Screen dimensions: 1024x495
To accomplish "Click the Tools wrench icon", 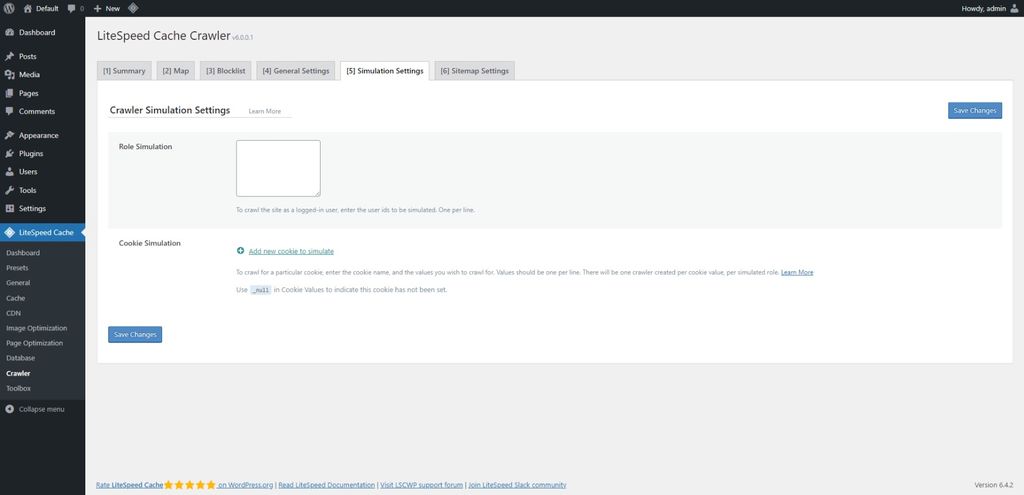I will 9,191.
